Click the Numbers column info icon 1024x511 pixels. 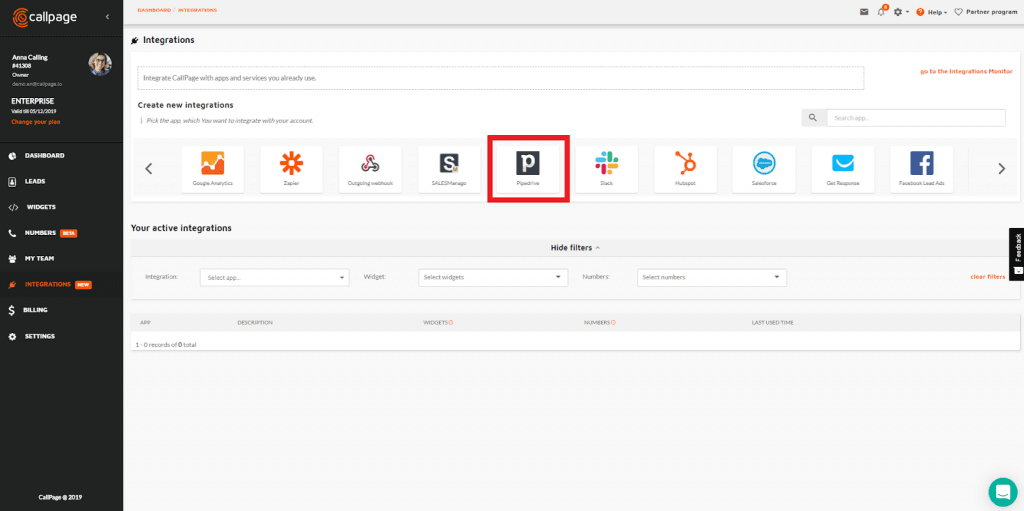613,323
